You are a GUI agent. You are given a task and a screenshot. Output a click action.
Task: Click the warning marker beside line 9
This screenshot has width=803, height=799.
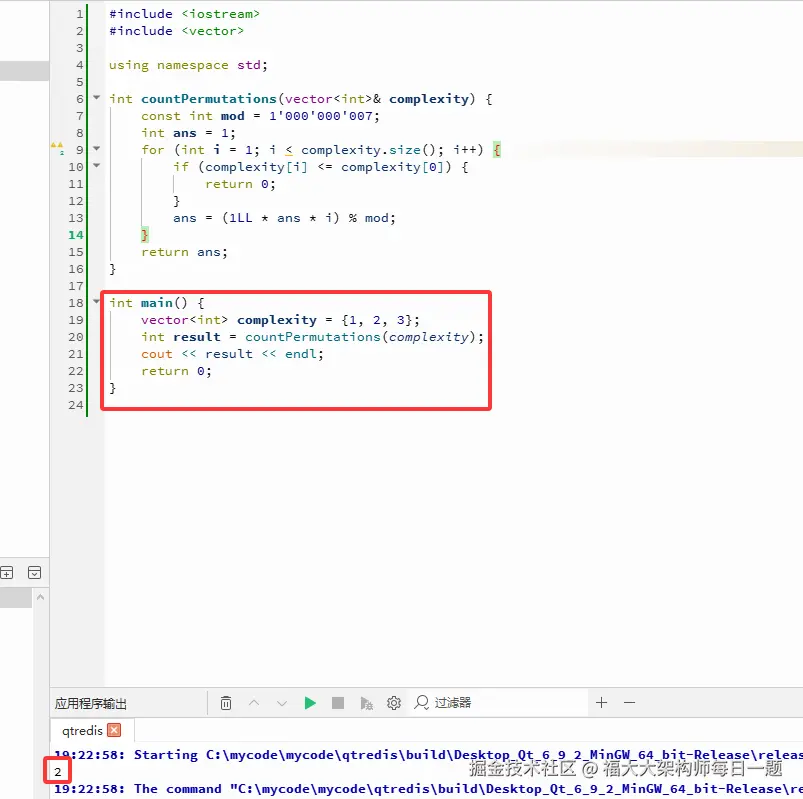pos(57,148)
